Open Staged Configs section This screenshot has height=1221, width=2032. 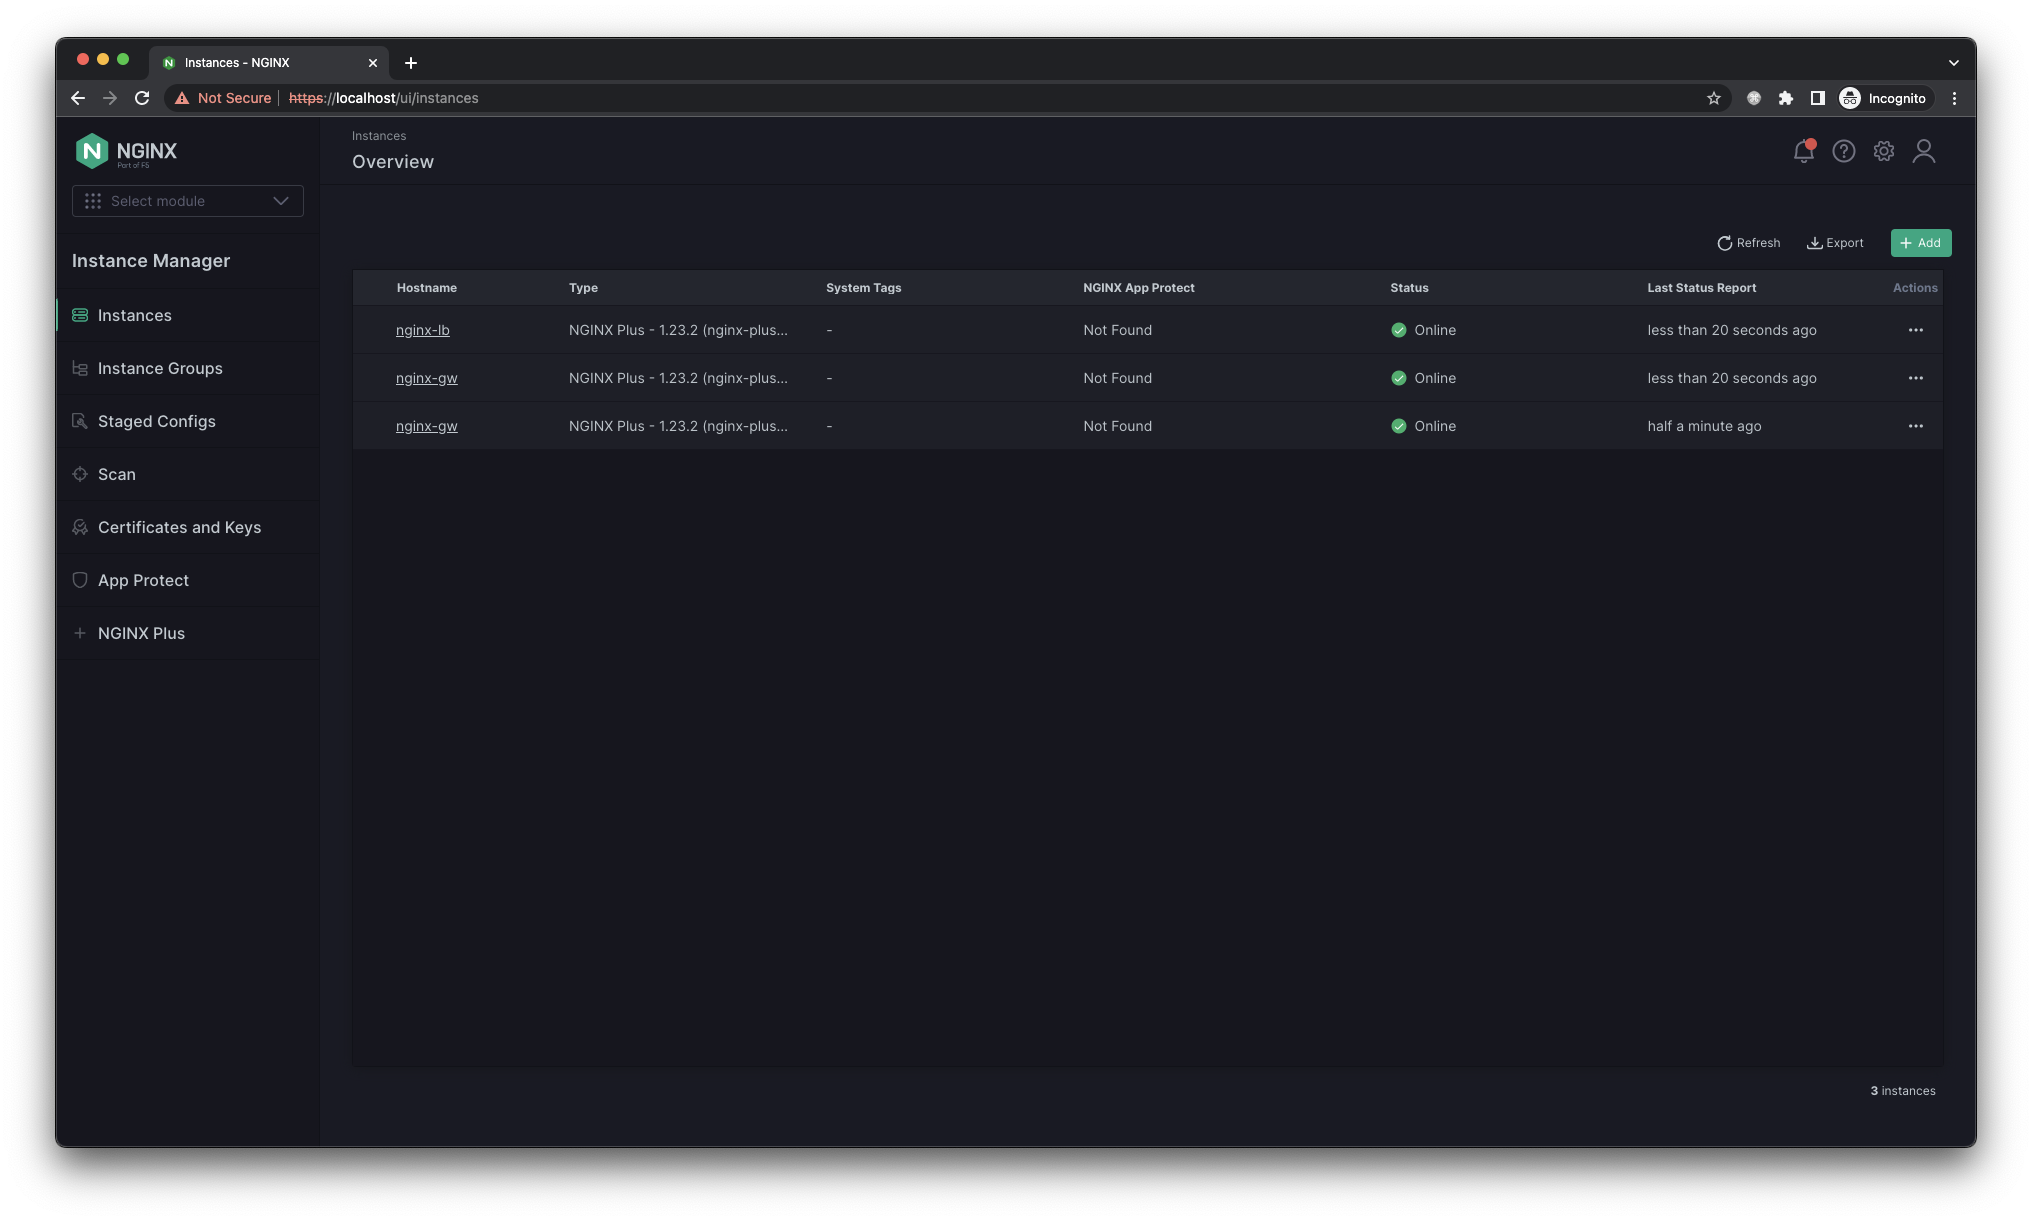(x=156, y=421)
